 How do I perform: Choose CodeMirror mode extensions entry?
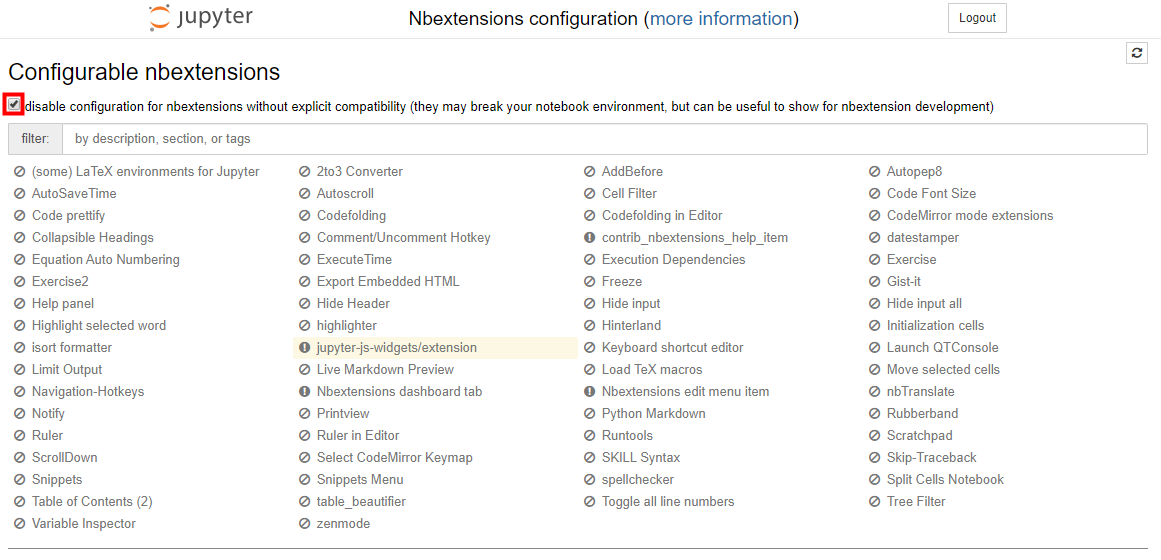970,216
